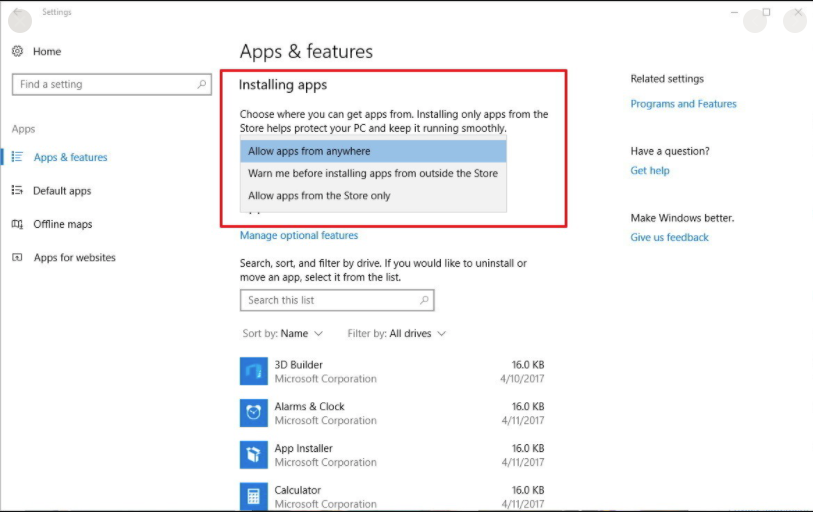Open Programs and Features link
Viewport: 813px width, 512px height.
[x=683, y=104]
